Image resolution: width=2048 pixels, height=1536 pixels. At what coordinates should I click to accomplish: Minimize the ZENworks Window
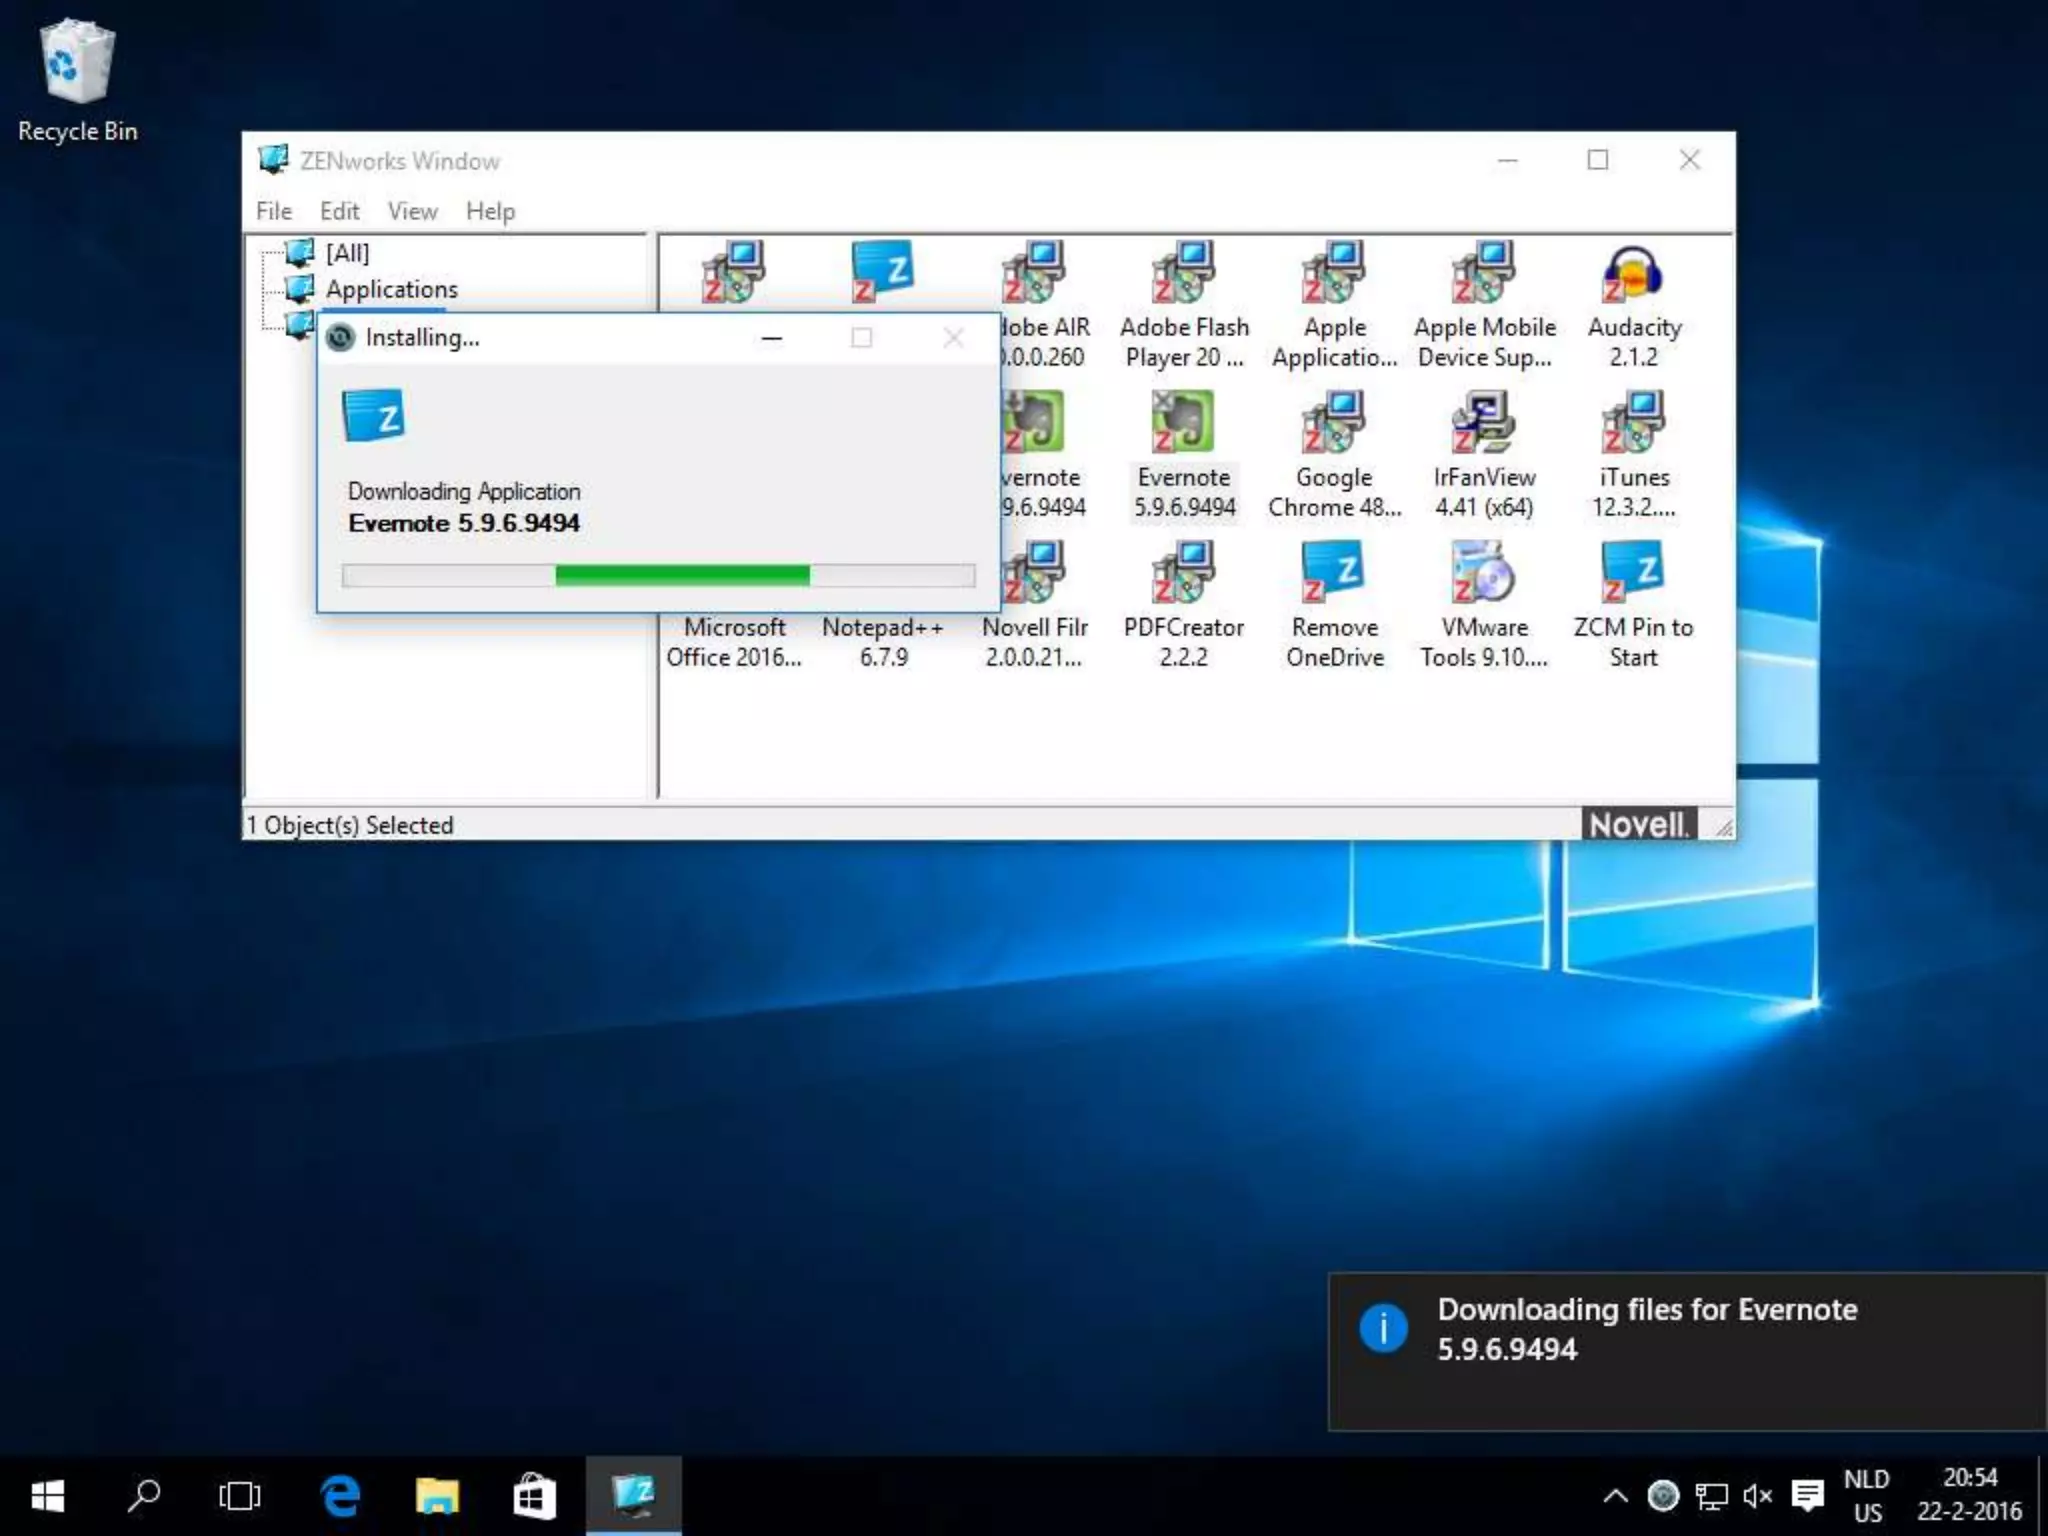[x=1508, y=160]
